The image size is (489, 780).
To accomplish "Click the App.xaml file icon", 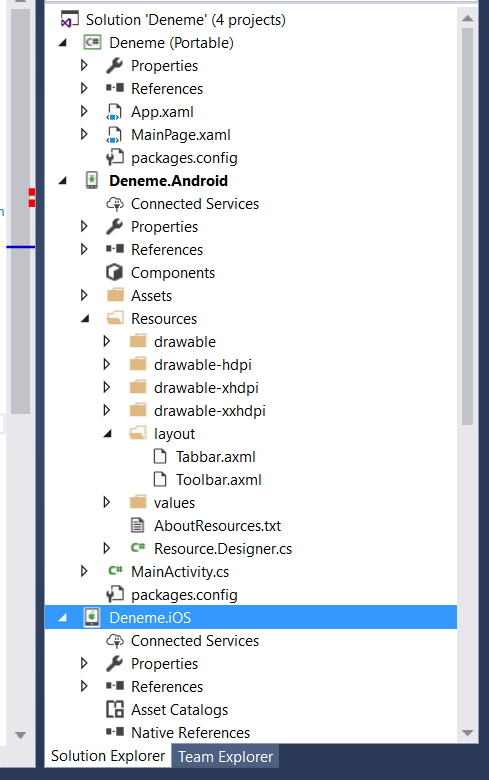I will [x=114, y=111].
